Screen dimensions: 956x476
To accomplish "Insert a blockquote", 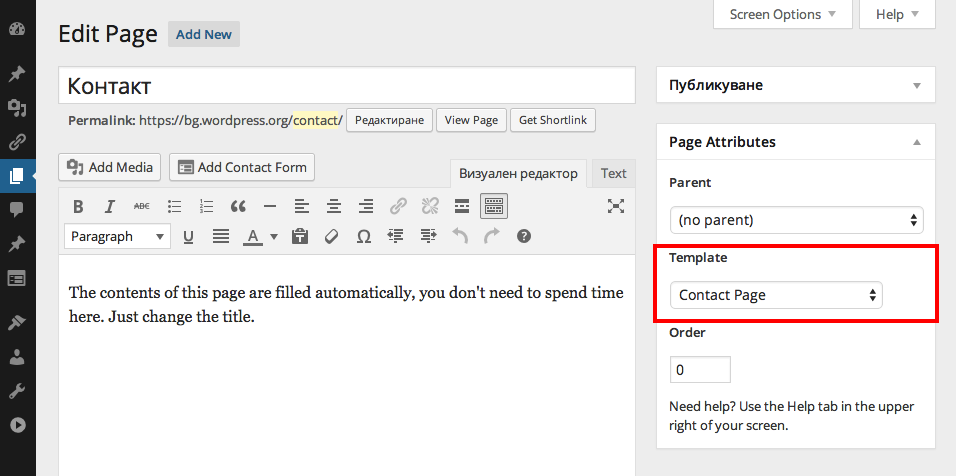I will coord(238,206).
